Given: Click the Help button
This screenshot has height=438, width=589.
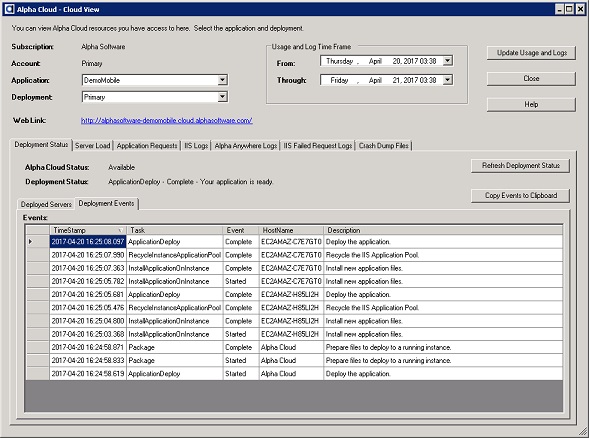Looking at the screenshot, I should pos(531,104).
